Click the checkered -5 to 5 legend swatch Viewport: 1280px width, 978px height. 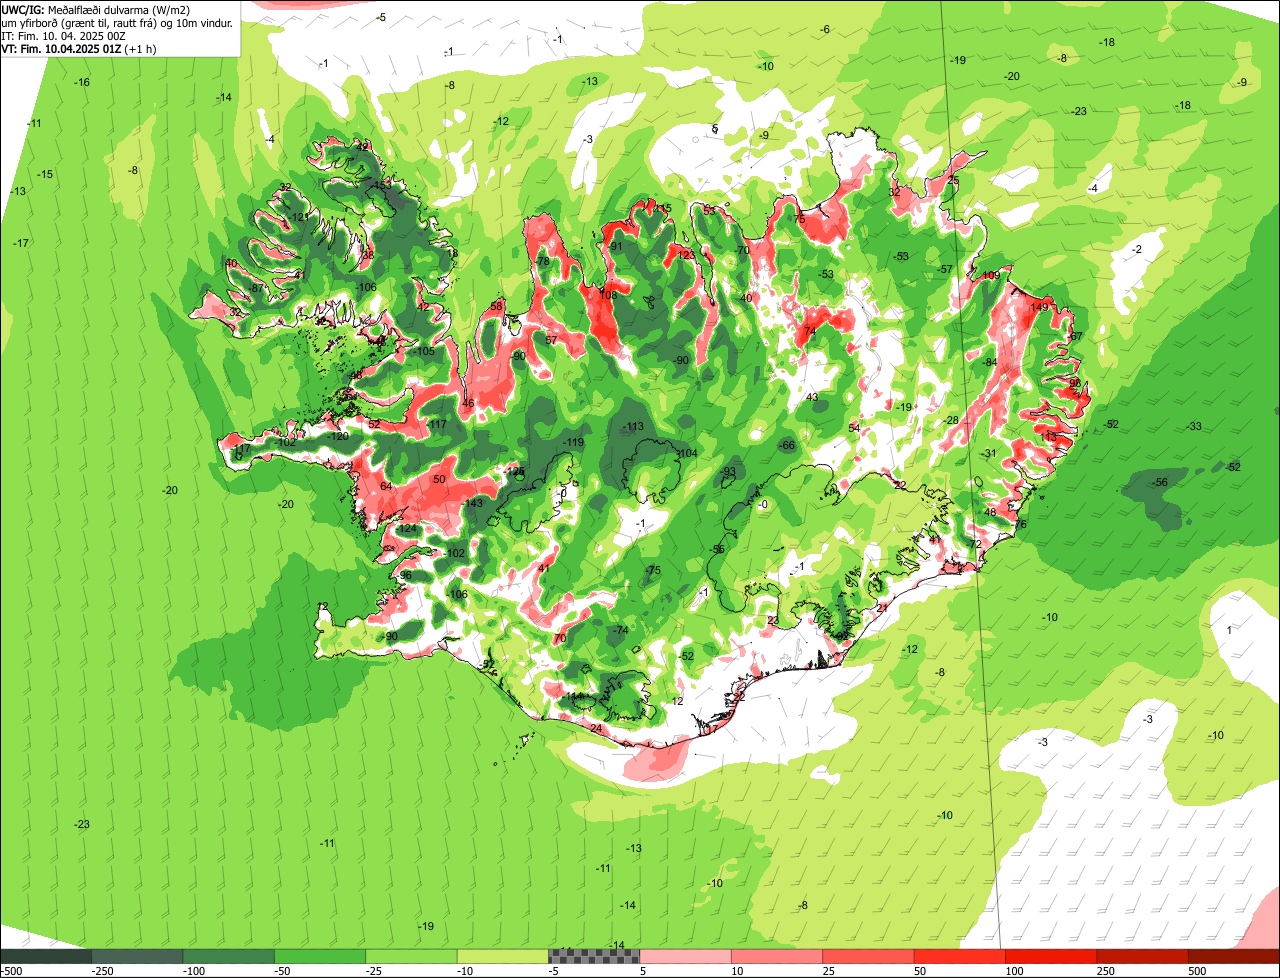pos(594,956)
